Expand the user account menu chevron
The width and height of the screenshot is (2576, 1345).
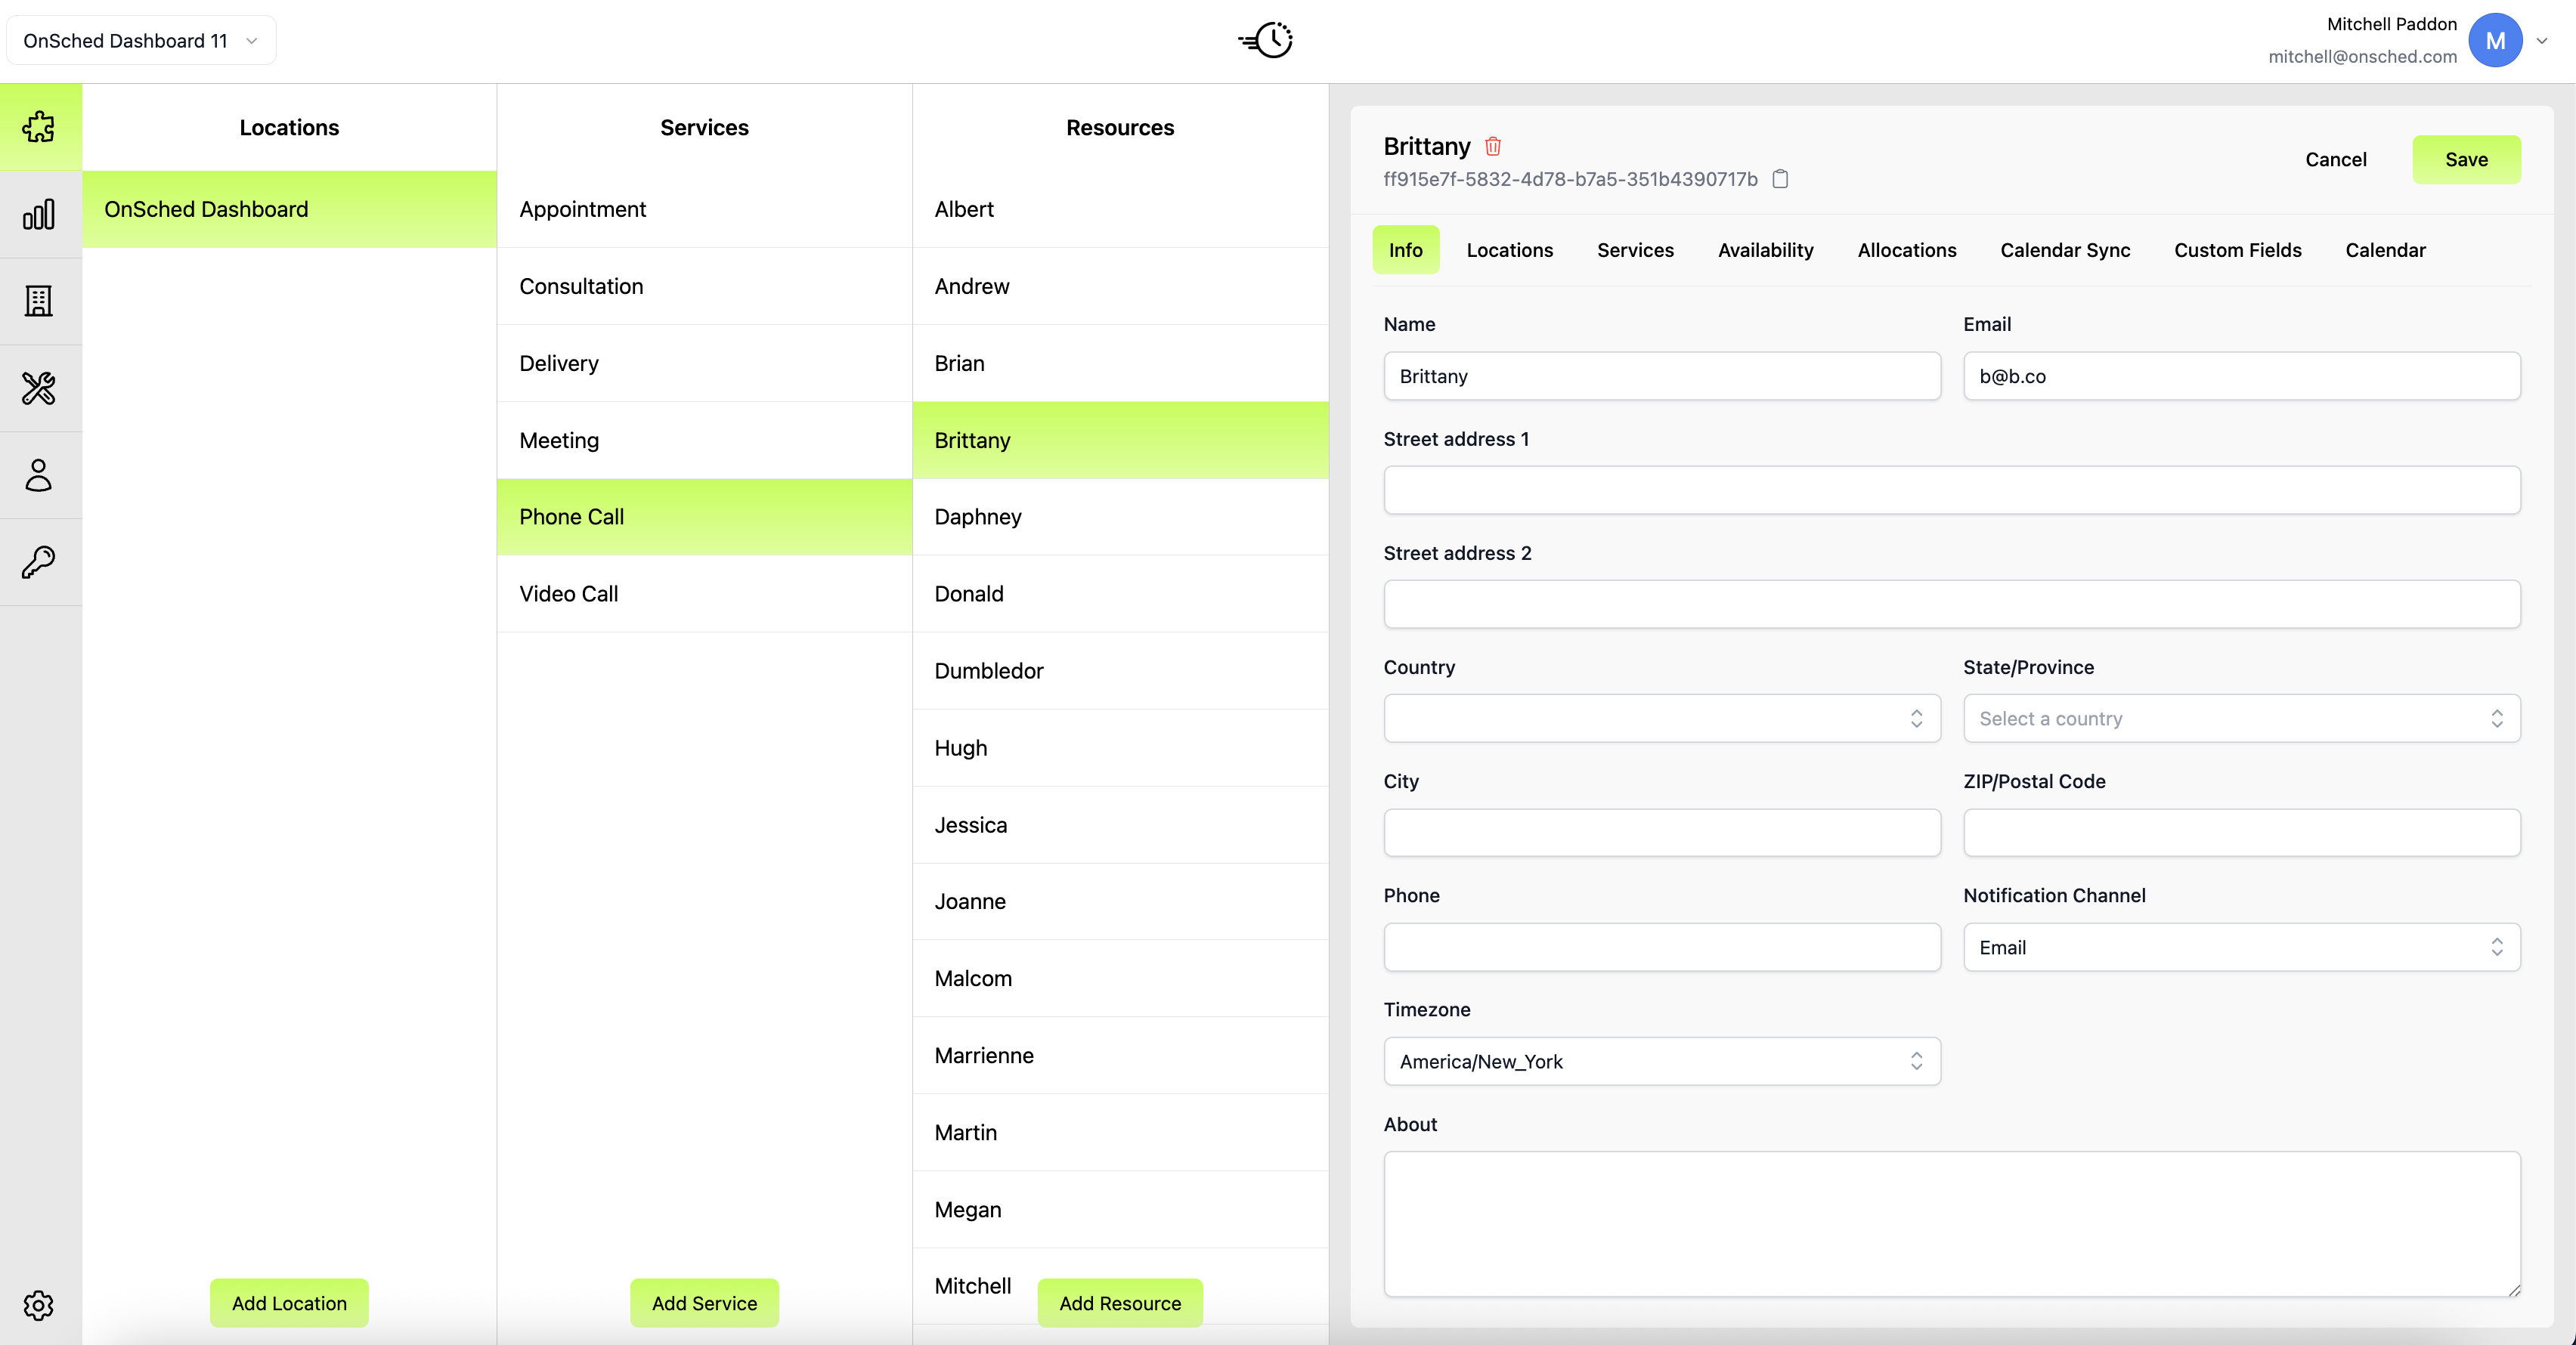[2541, 41]
